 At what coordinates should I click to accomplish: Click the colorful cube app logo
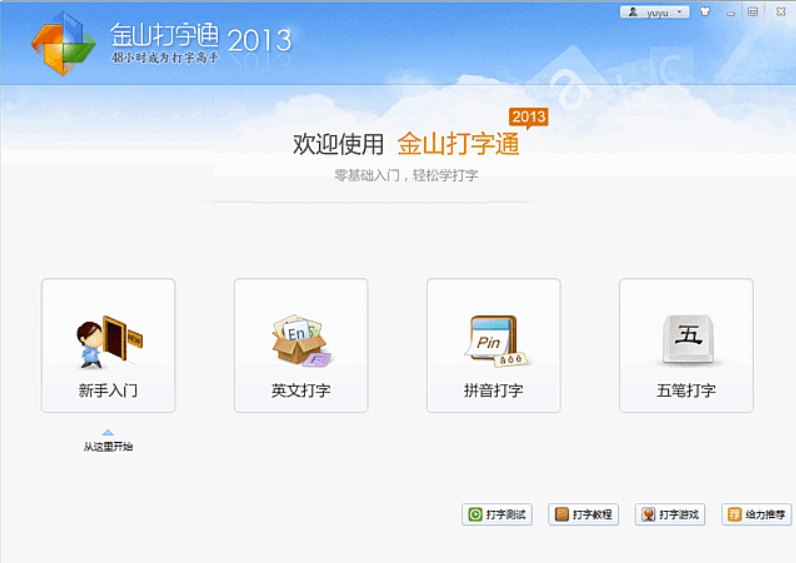[63, 43]
